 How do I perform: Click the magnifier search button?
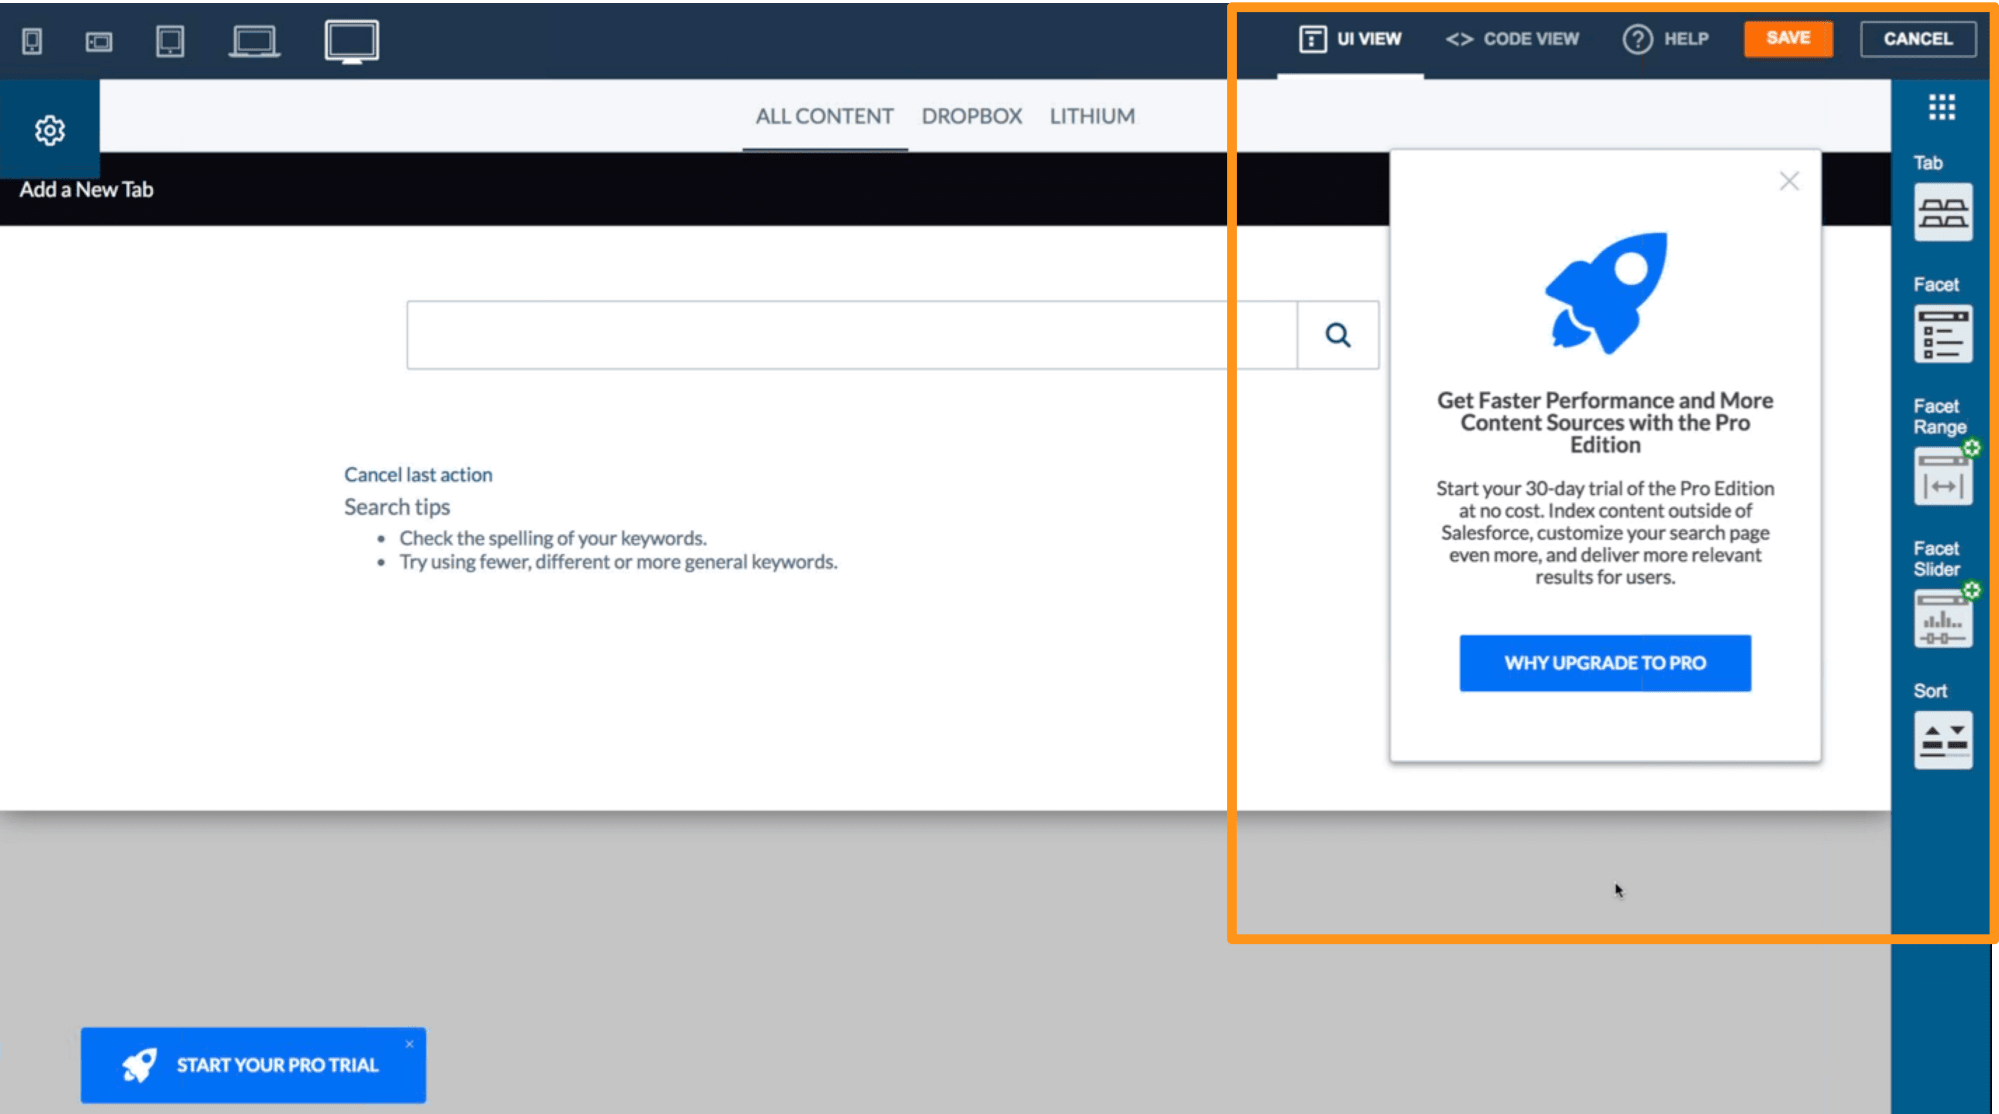click(x=1338, y=335)
